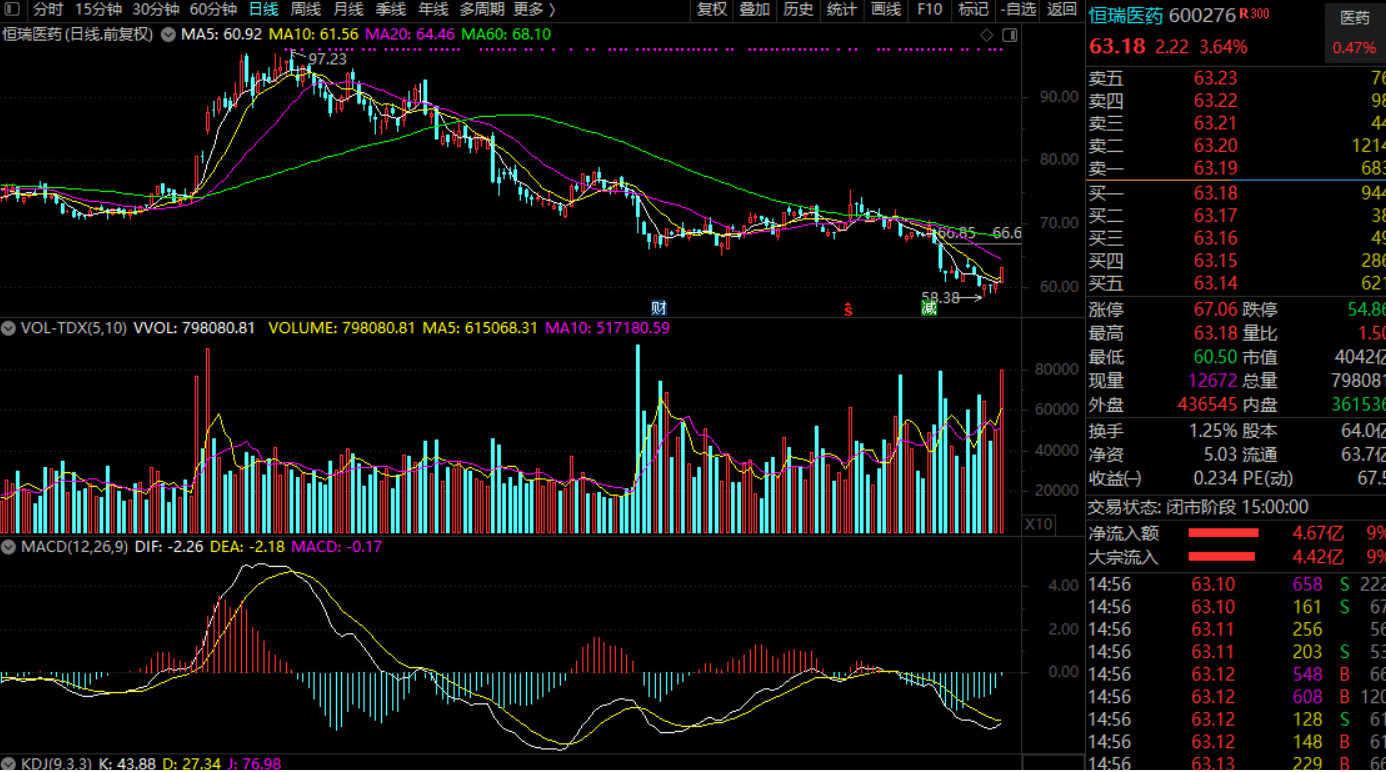Click the 标记 mark button
The height and width of the screenshot is (772, 1386).
tap(973, 9)
